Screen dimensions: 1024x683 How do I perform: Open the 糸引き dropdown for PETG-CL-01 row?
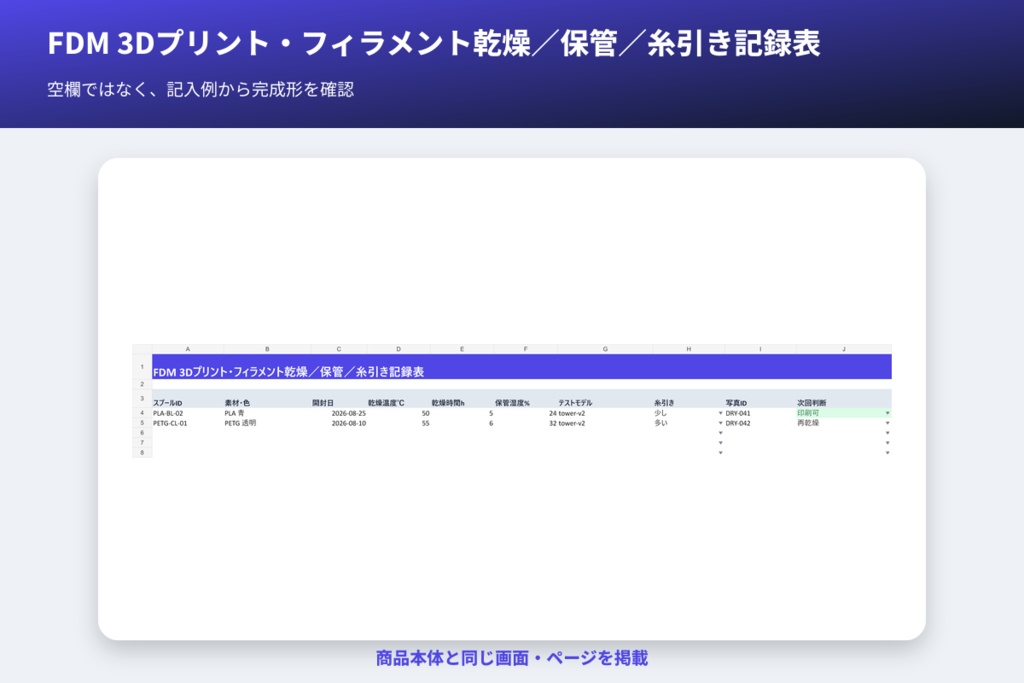click(720, 423)
